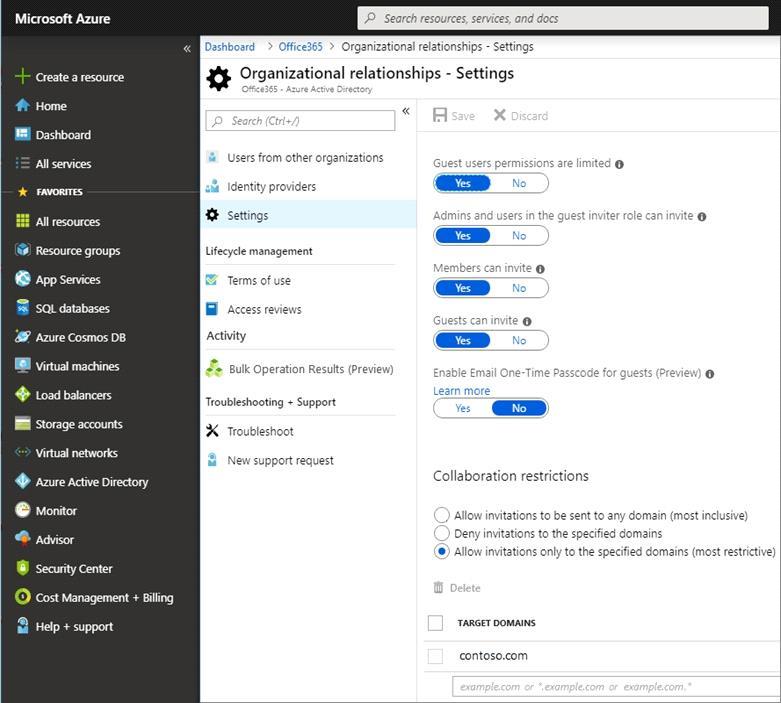
Task: Enable Email One-Time Passcode with Yes
Action: [462, 408]
